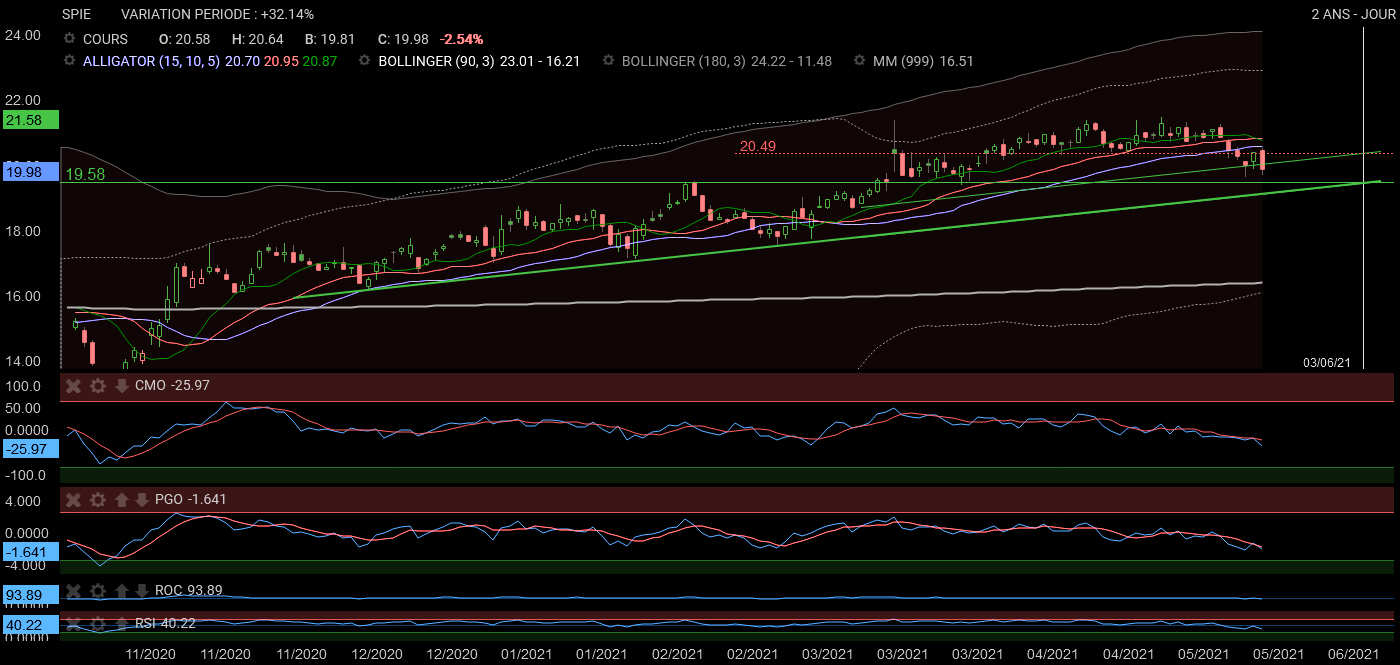The height and width of the screenshot is (665, 1400).
Task: Open CMO indicator settings gear
Action: (97, 386)
